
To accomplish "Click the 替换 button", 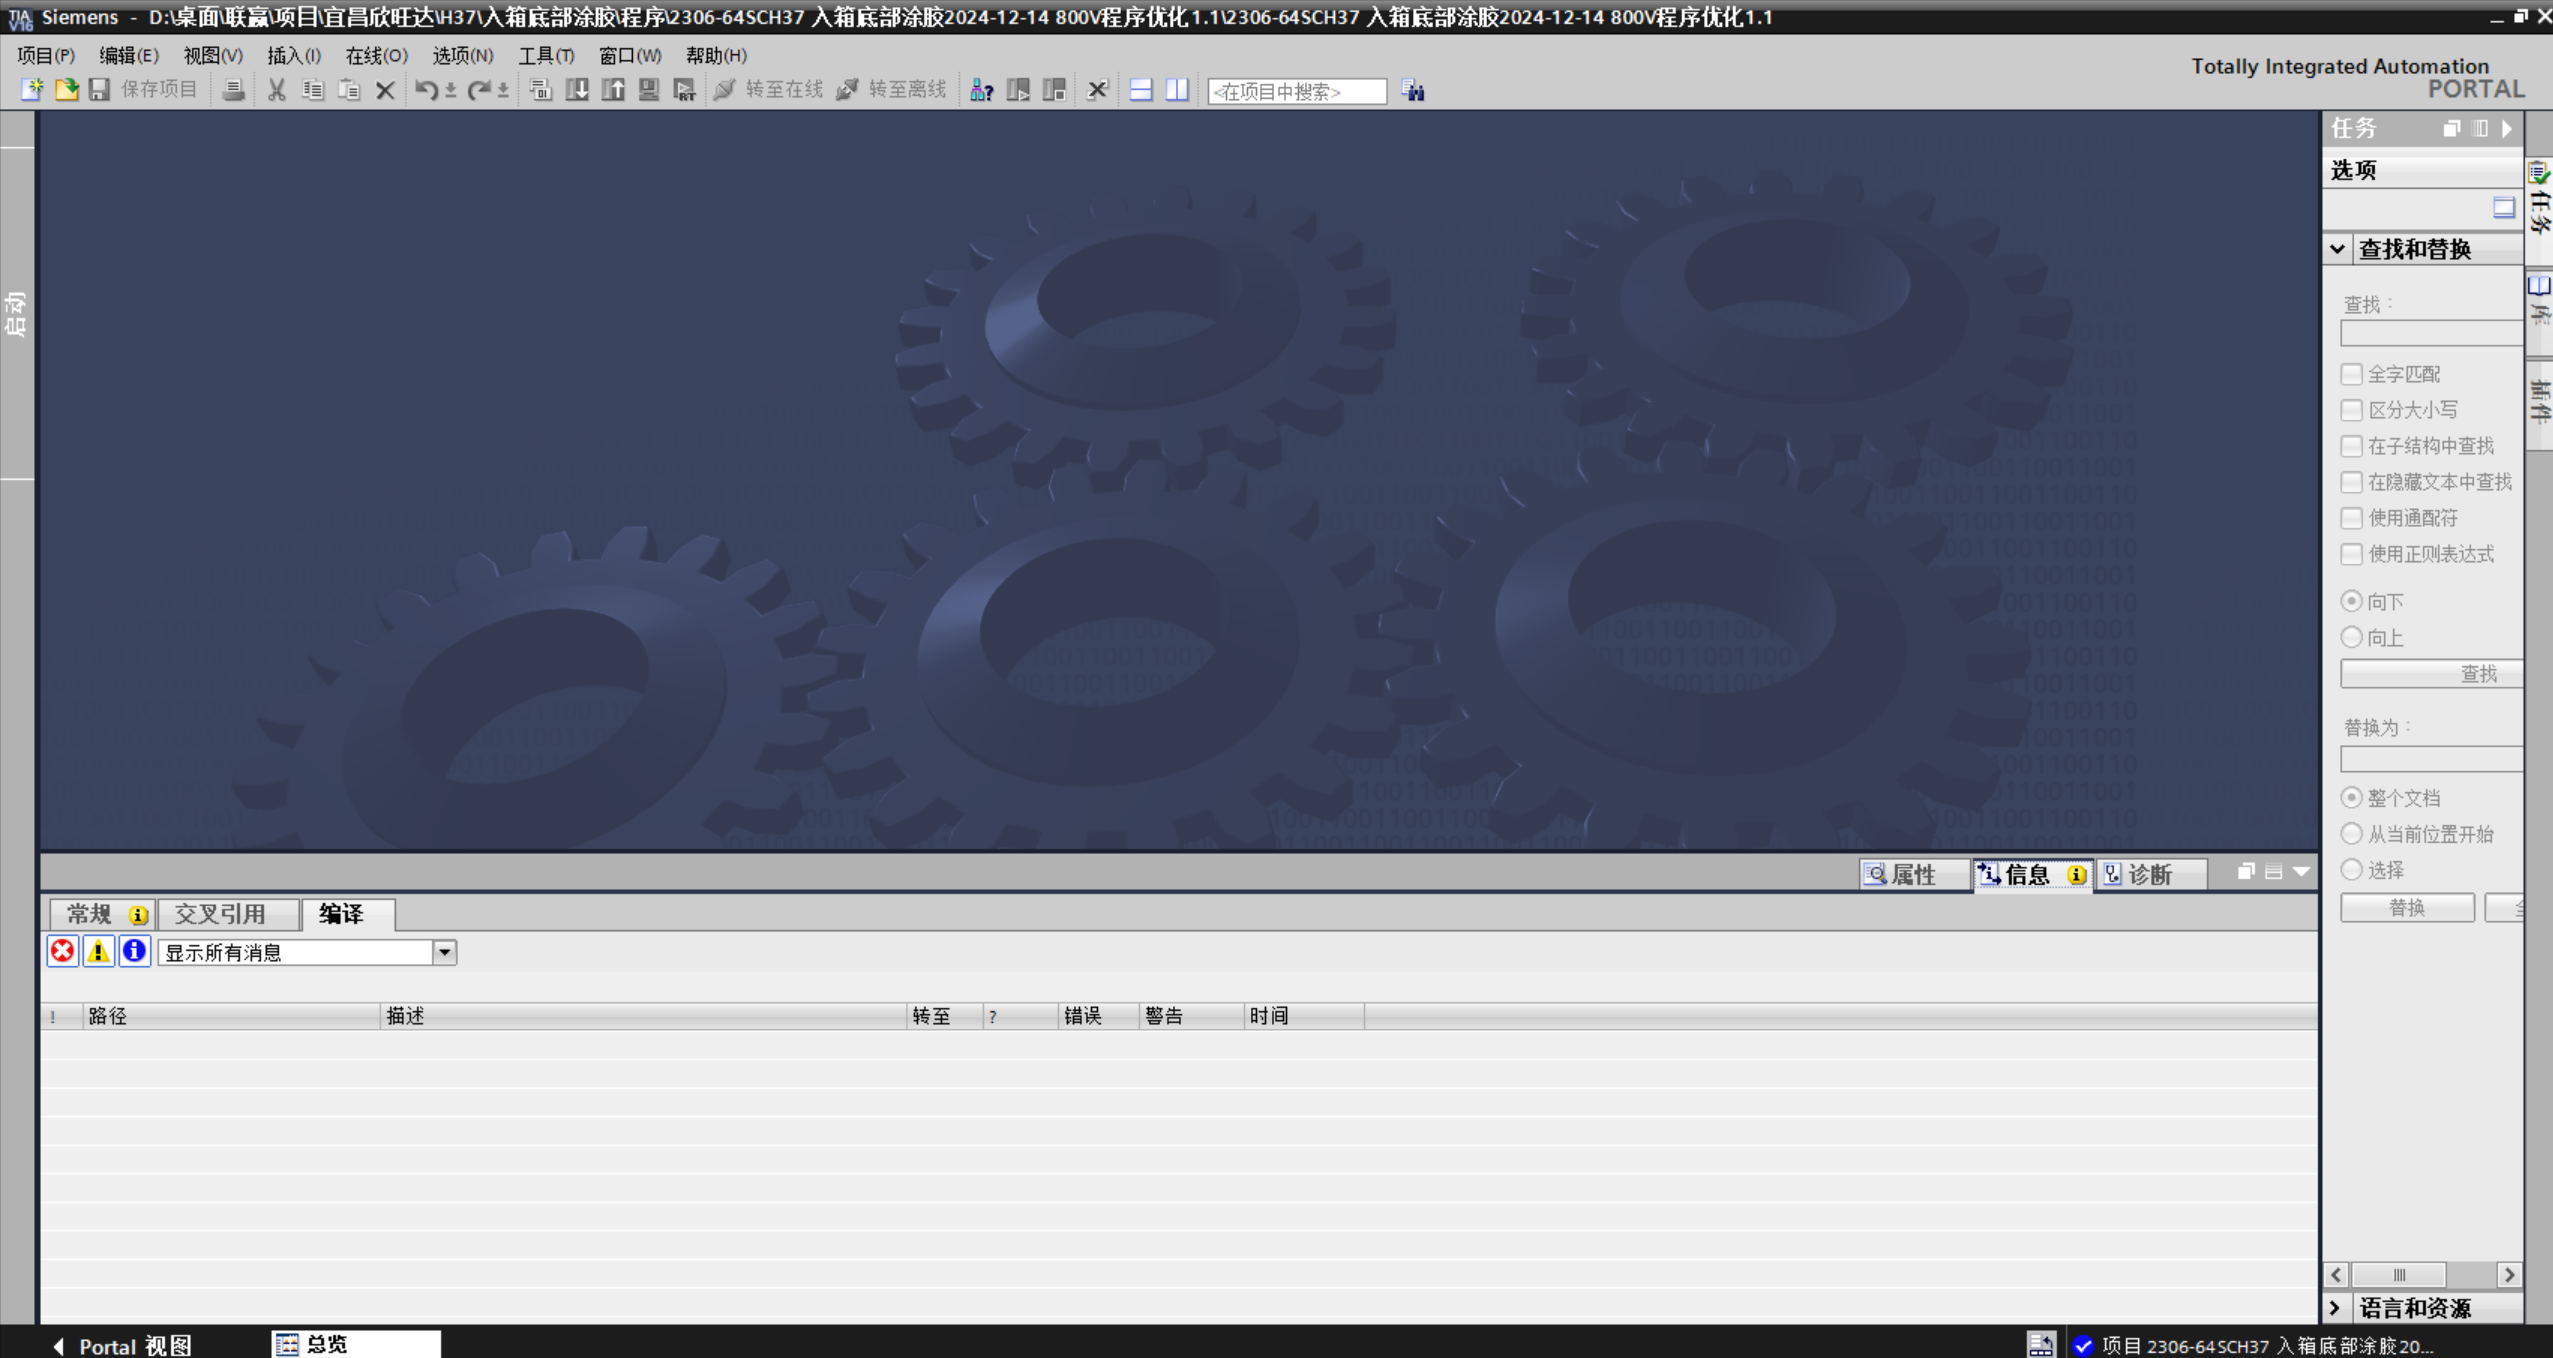I will point(2406,907).
